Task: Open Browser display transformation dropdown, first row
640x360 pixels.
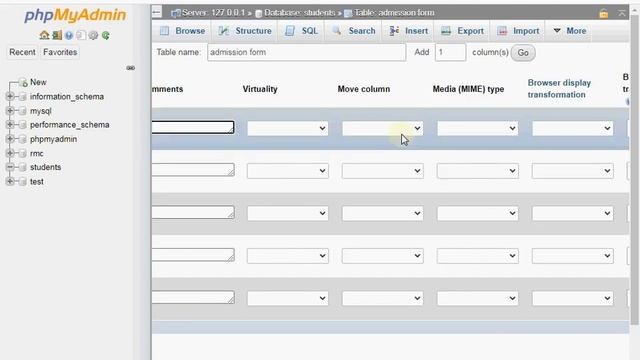Action: tap(573, 129)
